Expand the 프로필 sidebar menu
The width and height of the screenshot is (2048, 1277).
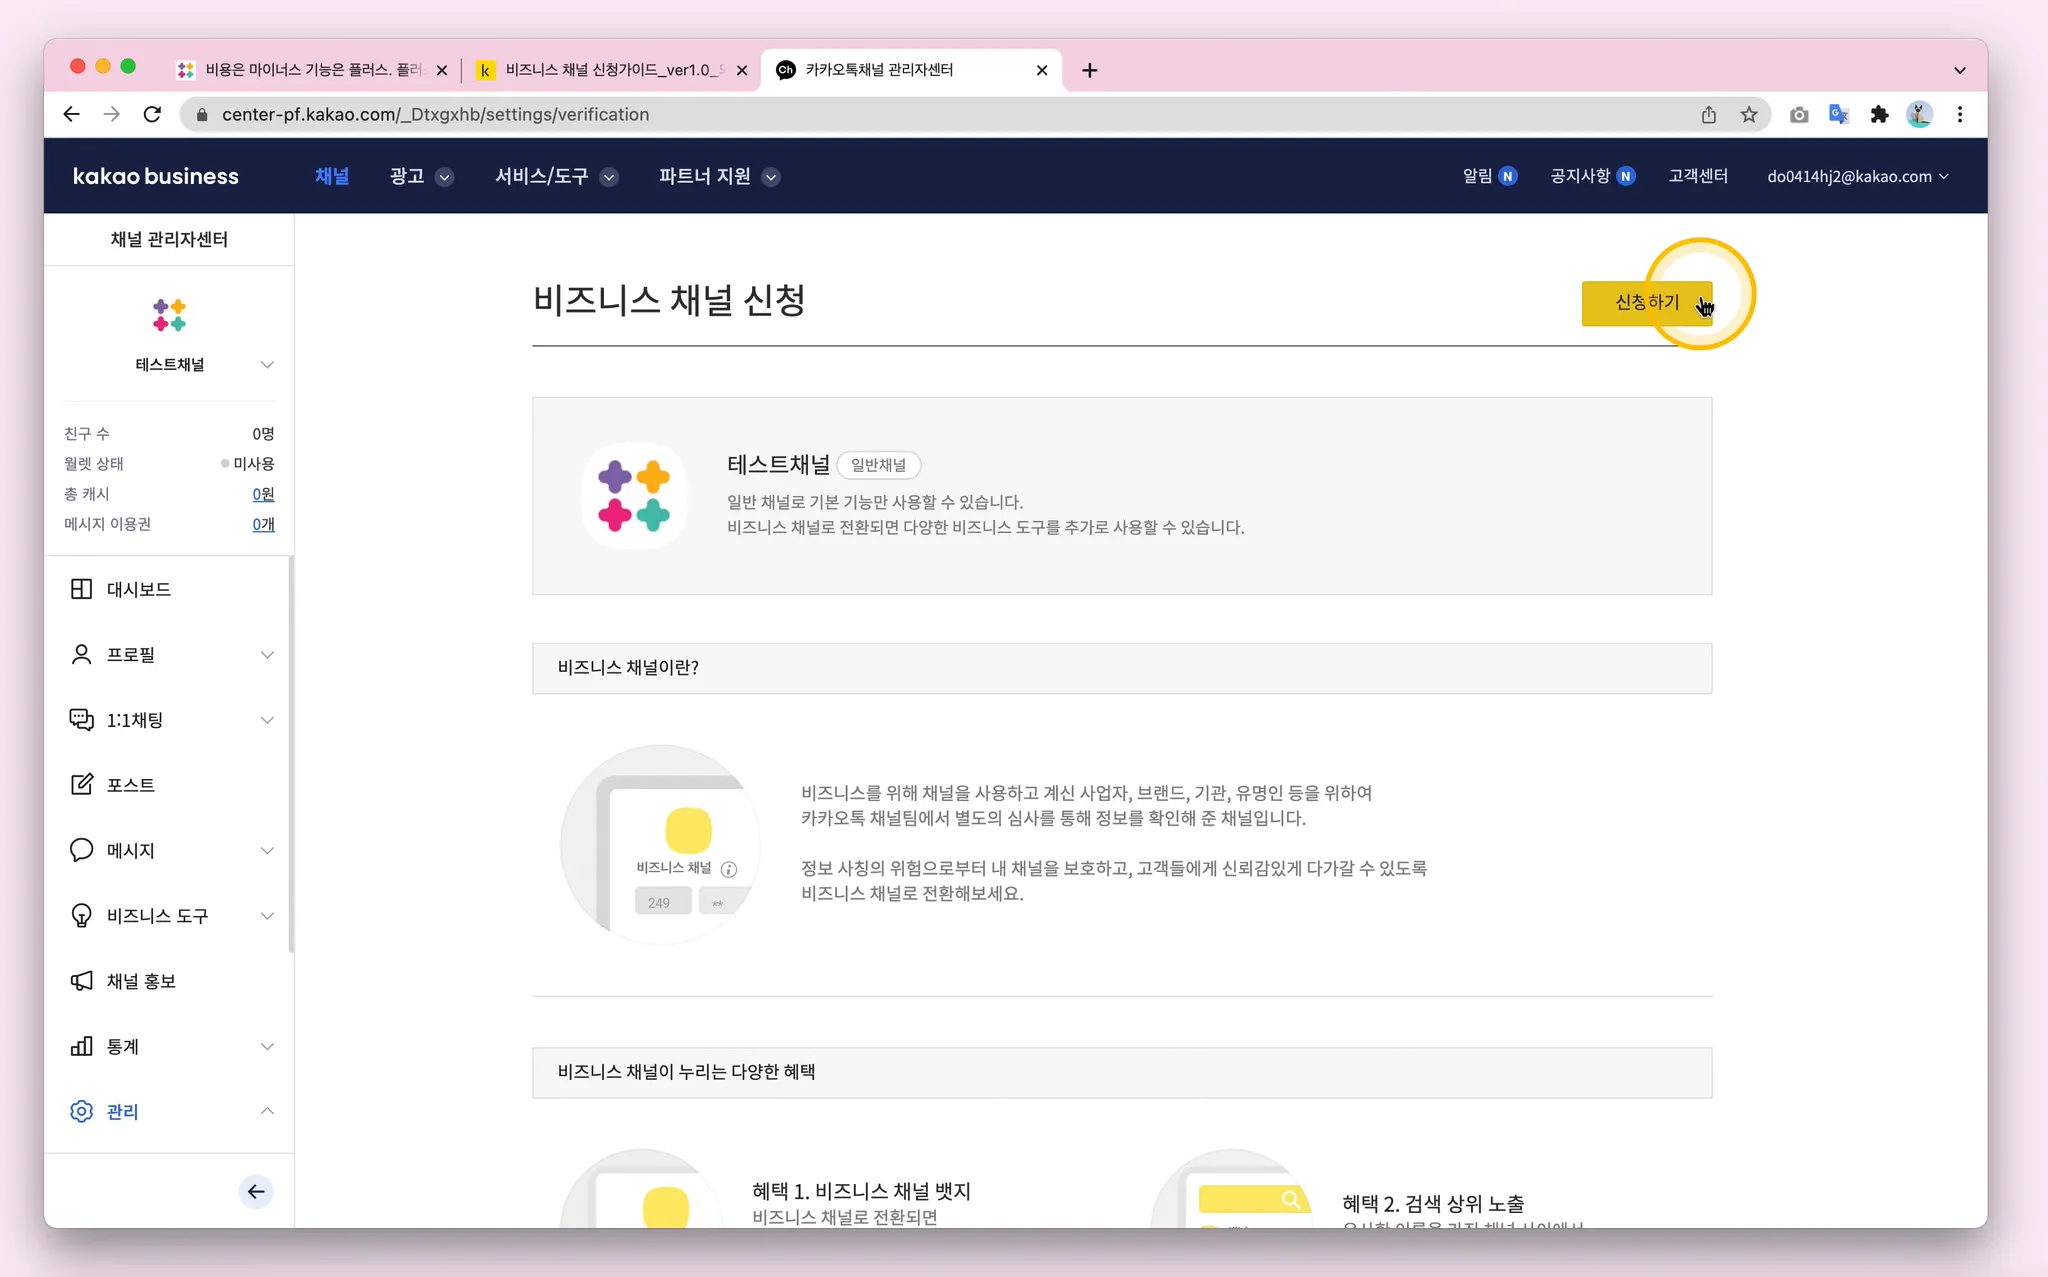(x=267, y=655)
